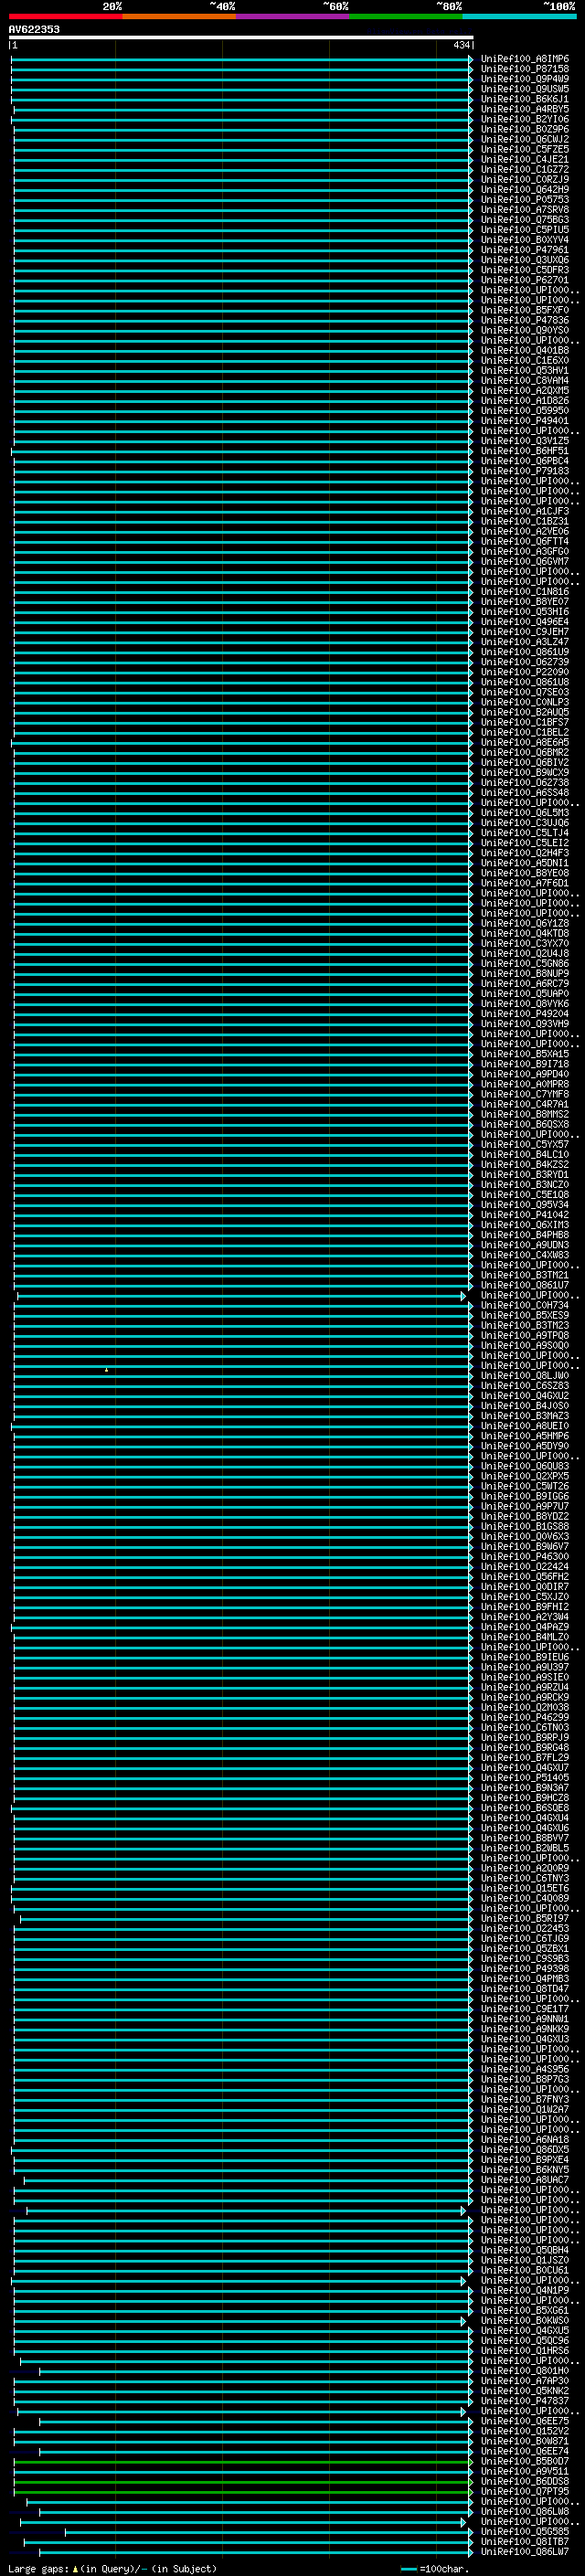Select hit label UniRef100_P47836
Viewport: 585px width, 2576px height.
(x=524, y=320)
